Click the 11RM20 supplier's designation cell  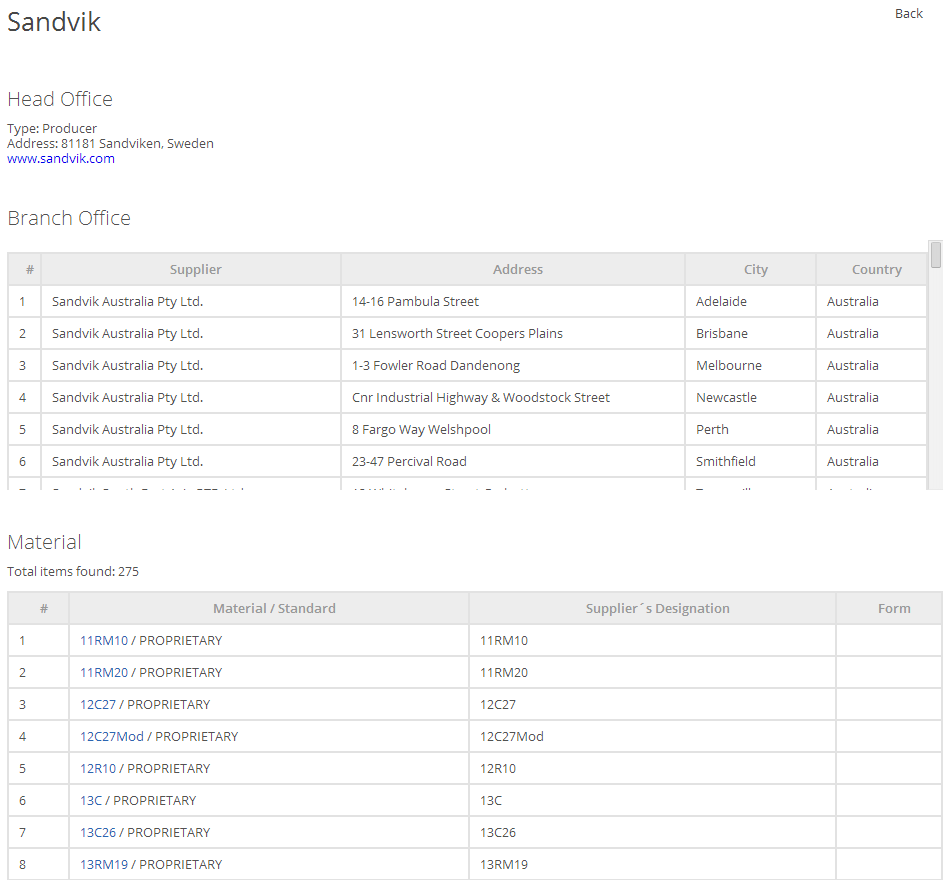tap(652, 672)
